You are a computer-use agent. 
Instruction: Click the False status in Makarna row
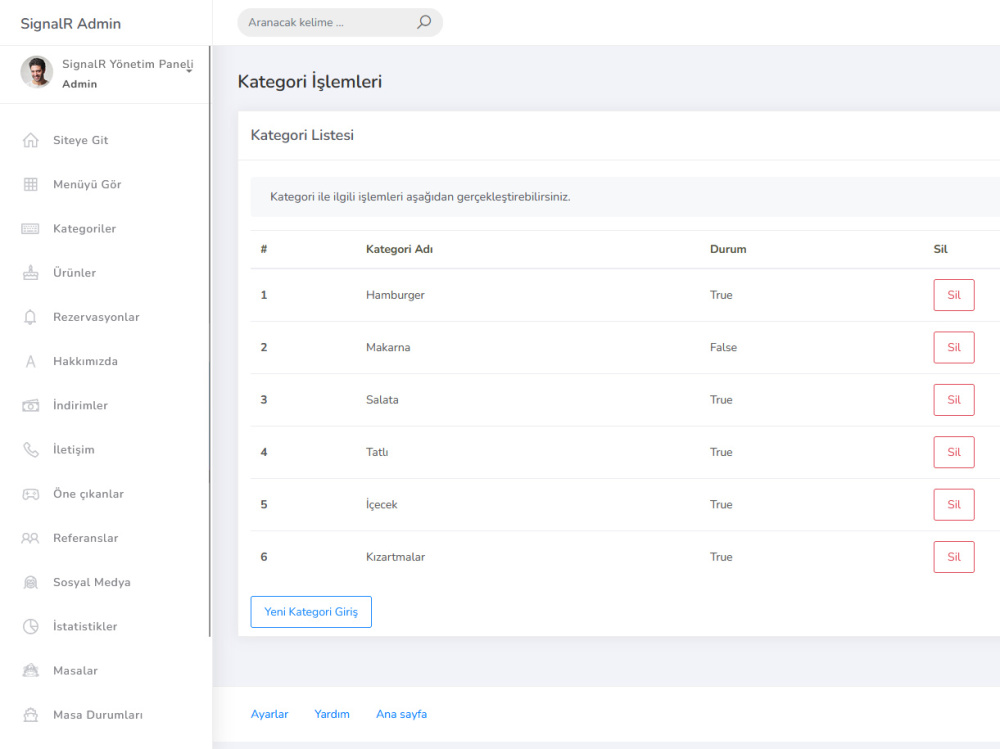point(723,347)
